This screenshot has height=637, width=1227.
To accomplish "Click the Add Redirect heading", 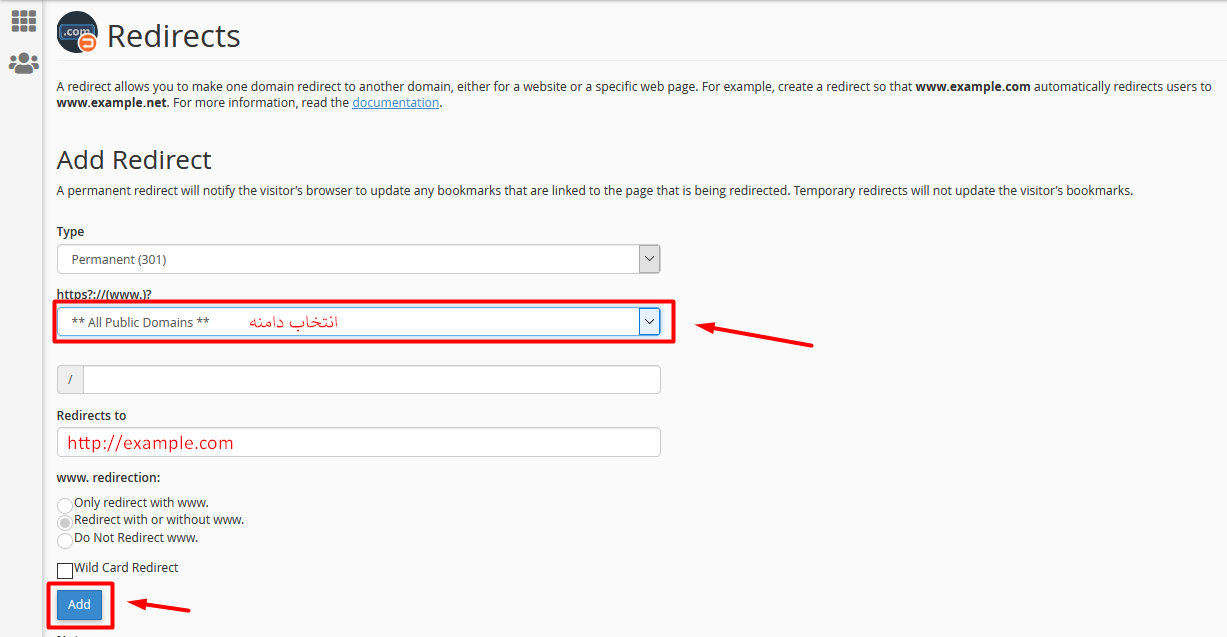I will click(134, 160).
